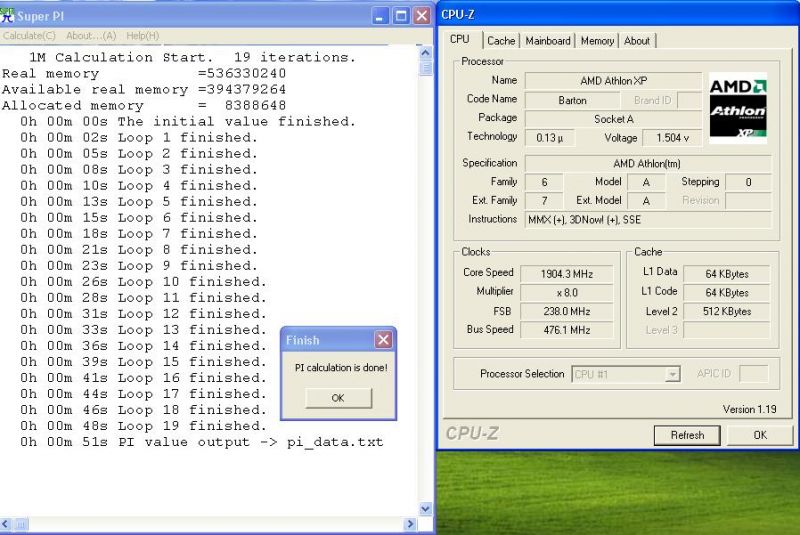Click the horizontal scrollbar thumb in Super PI

coord(21,524)
